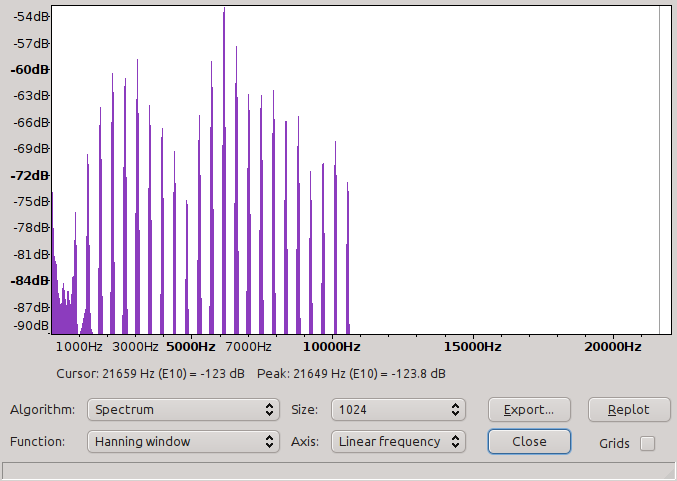Screen dimensions: 677x481
Task: Click the 5000Hz frequency axis label
Action: pyautogui.click(x=191, y=347)
